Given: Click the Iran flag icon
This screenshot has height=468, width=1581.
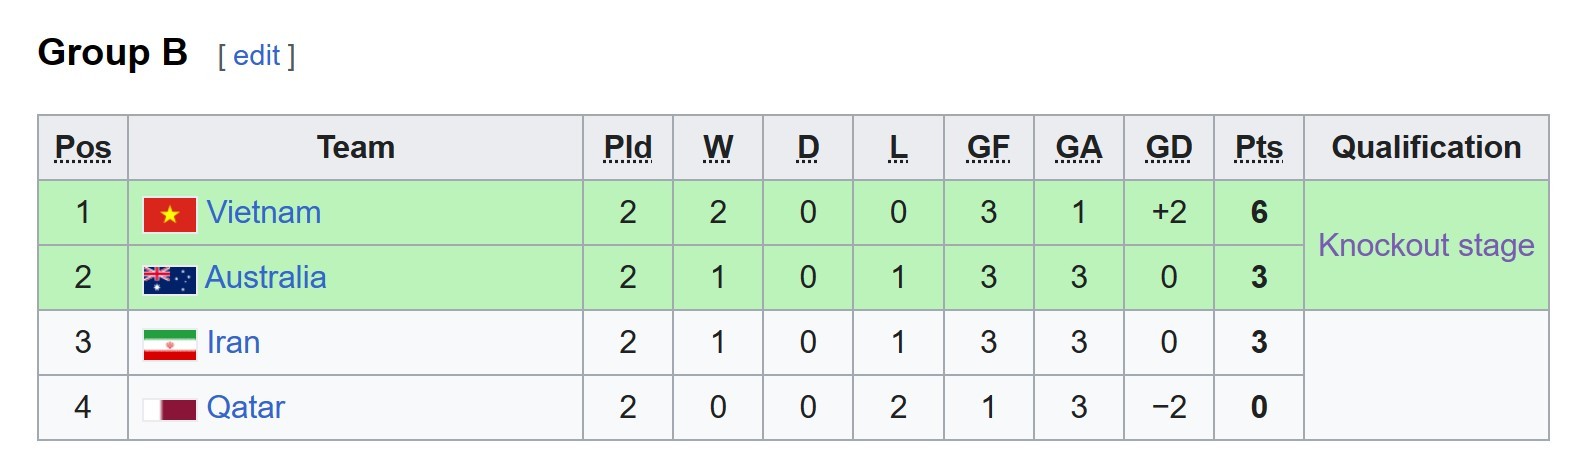Looking at the screenshot, I should pyautogui.click(x=170, y=344).
